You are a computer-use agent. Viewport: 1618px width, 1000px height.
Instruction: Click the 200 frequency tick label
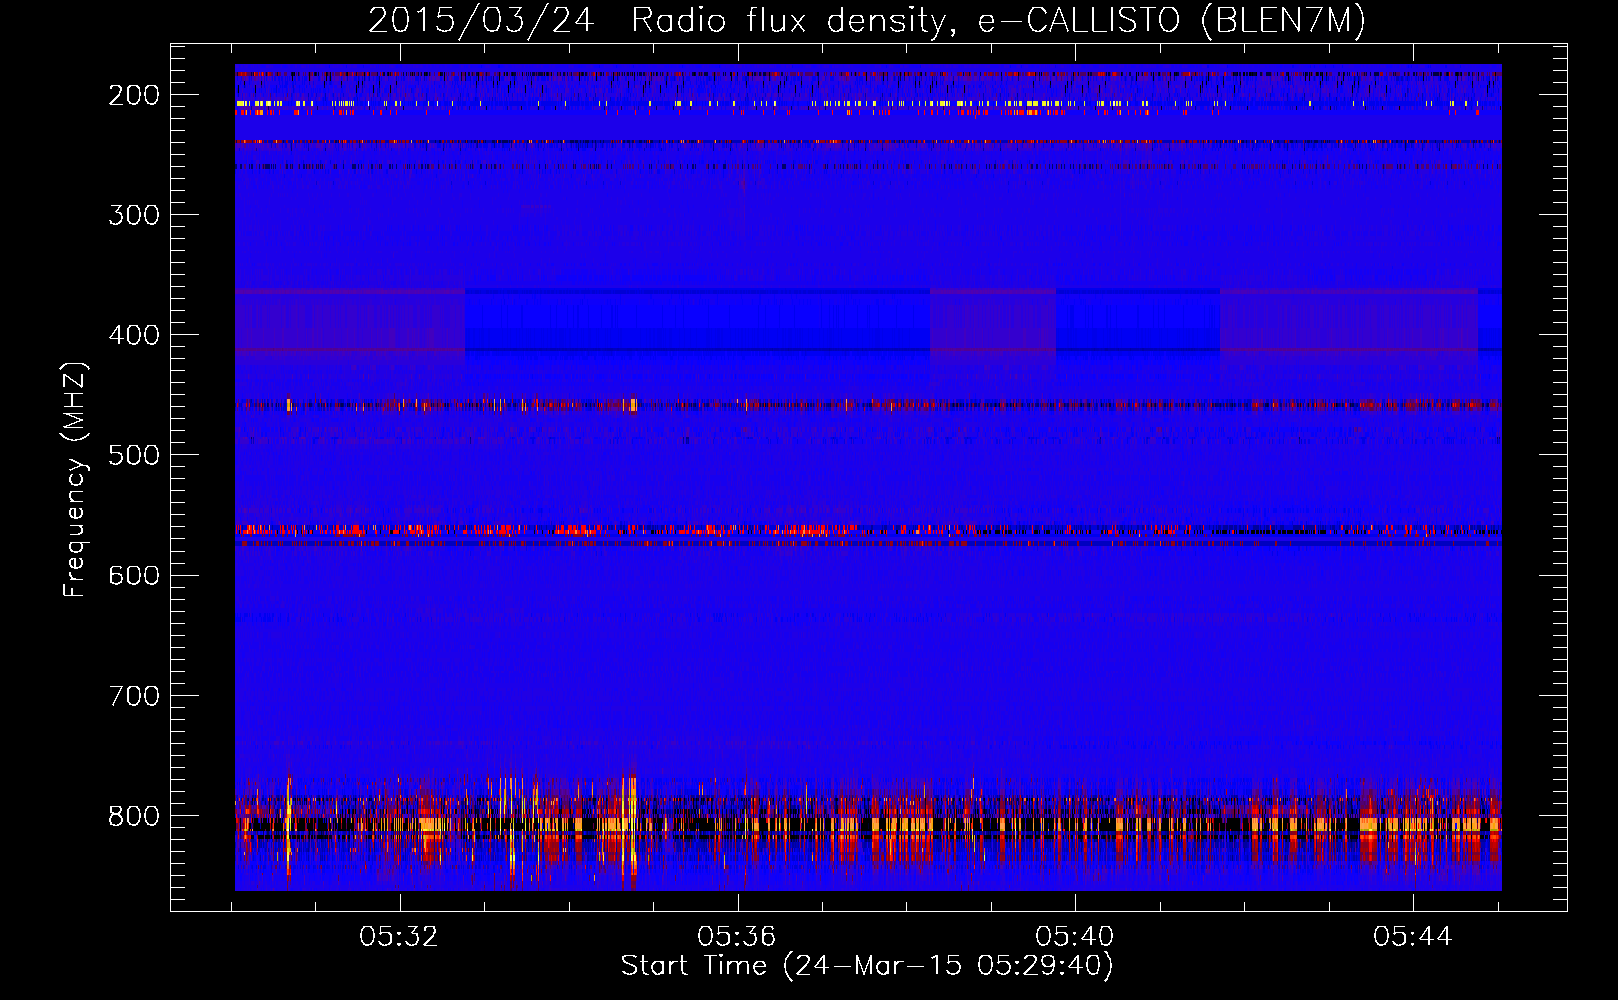pos(134,95)
